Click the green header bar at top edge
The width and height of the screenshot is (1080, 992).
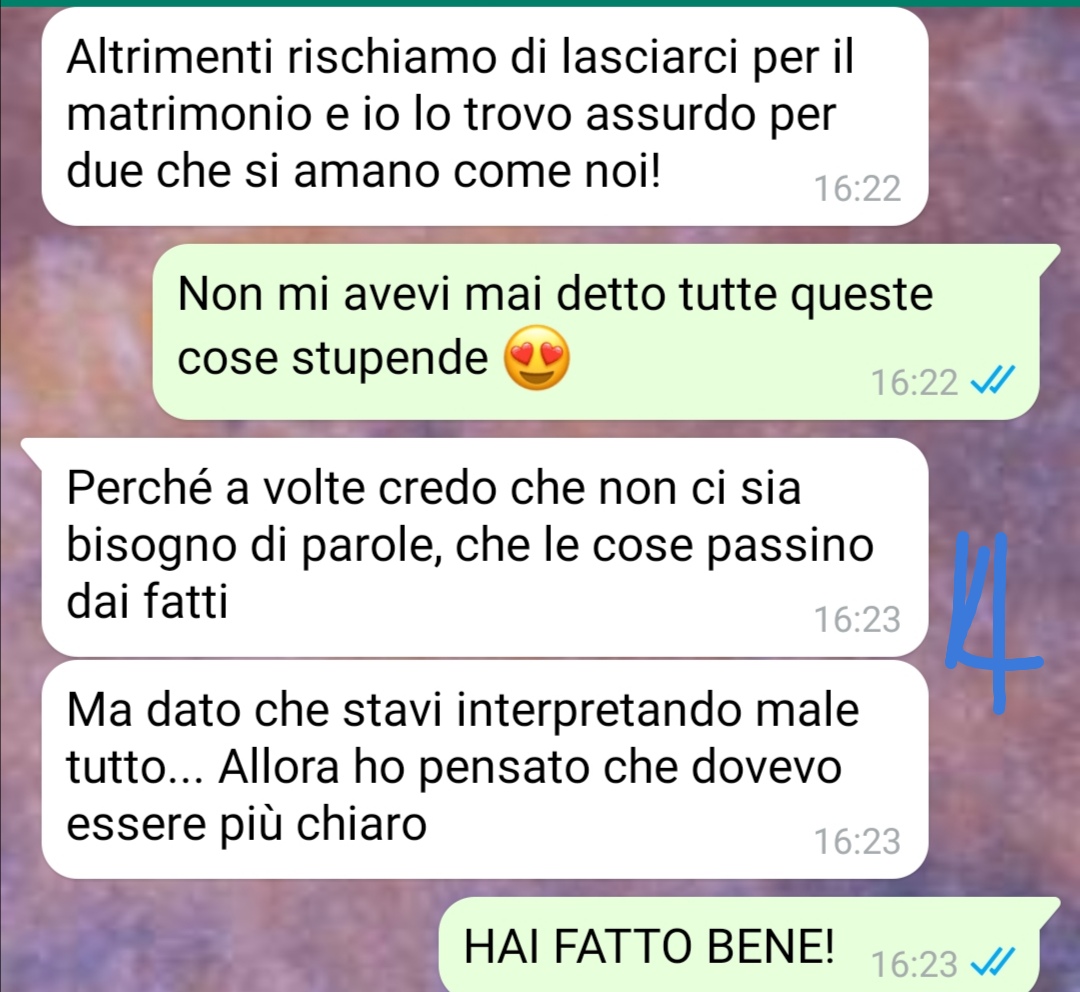pos(540,3)
